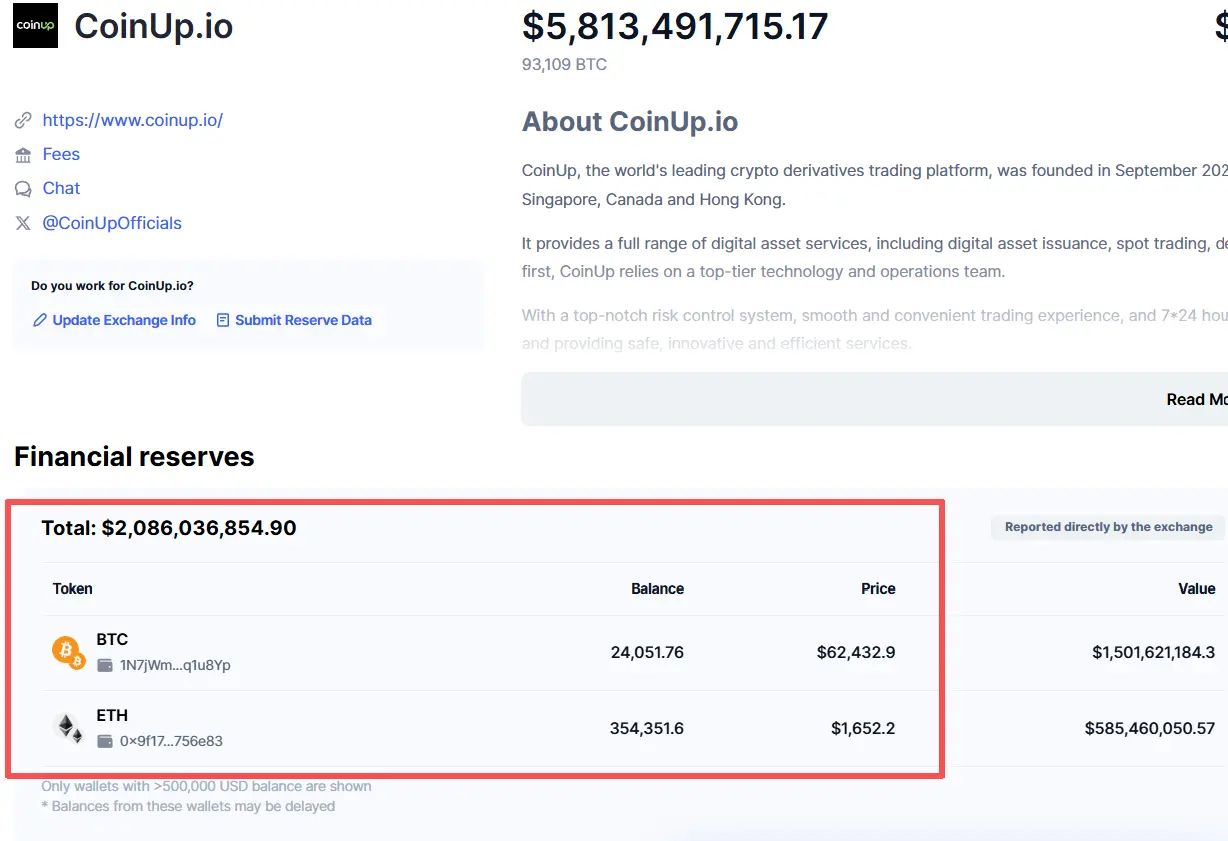
Task: Open the Chat link
Action: 61,188
